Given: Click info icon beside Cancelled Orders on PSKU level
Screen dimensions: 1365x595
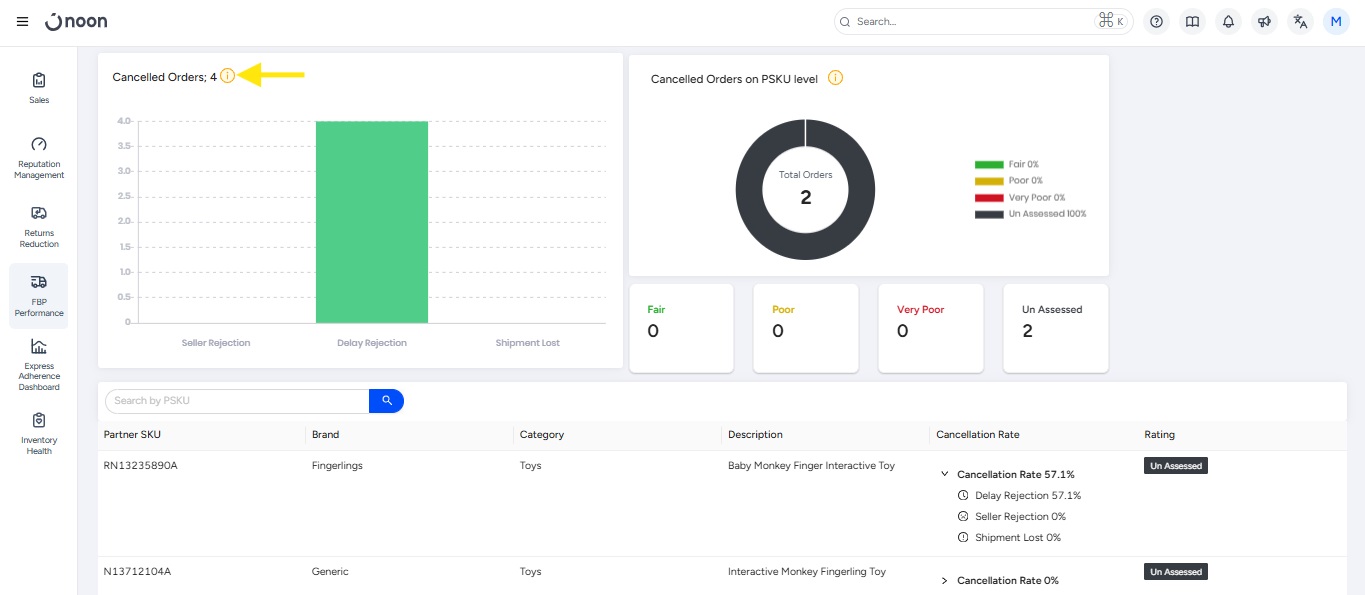Looking at the screenshot, I should [835, 78].
